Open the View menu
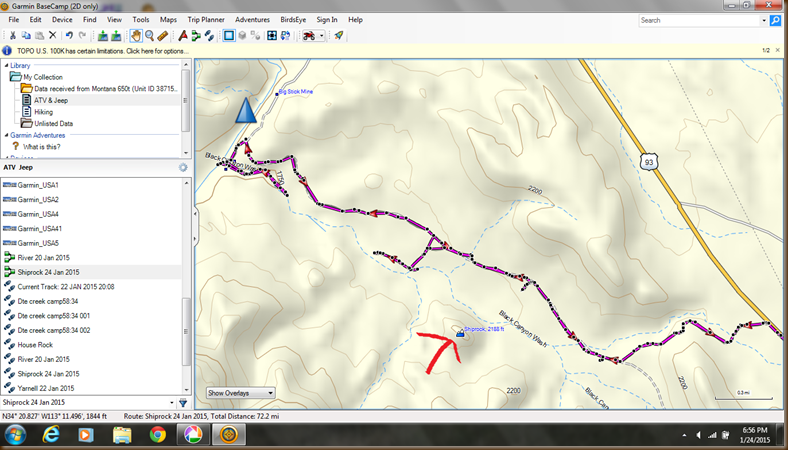Image resolution: width=788 pixels, height=450 pixels. pyautogui.click(x=114, y=20)
